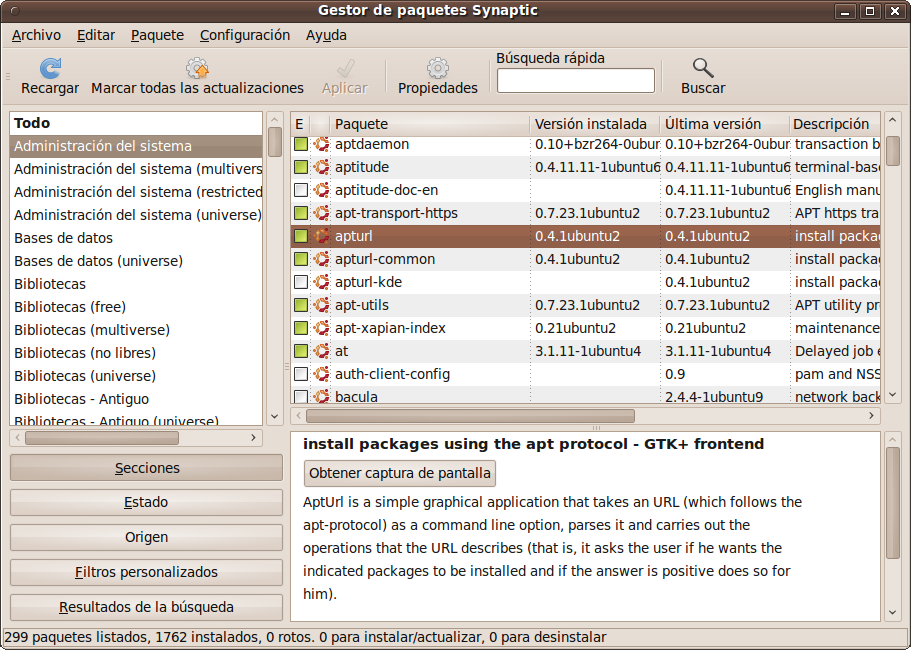Click the Ubuntu icon beside apt-utils
Screen dimensions: 911x650
click(x=321, y=305)
